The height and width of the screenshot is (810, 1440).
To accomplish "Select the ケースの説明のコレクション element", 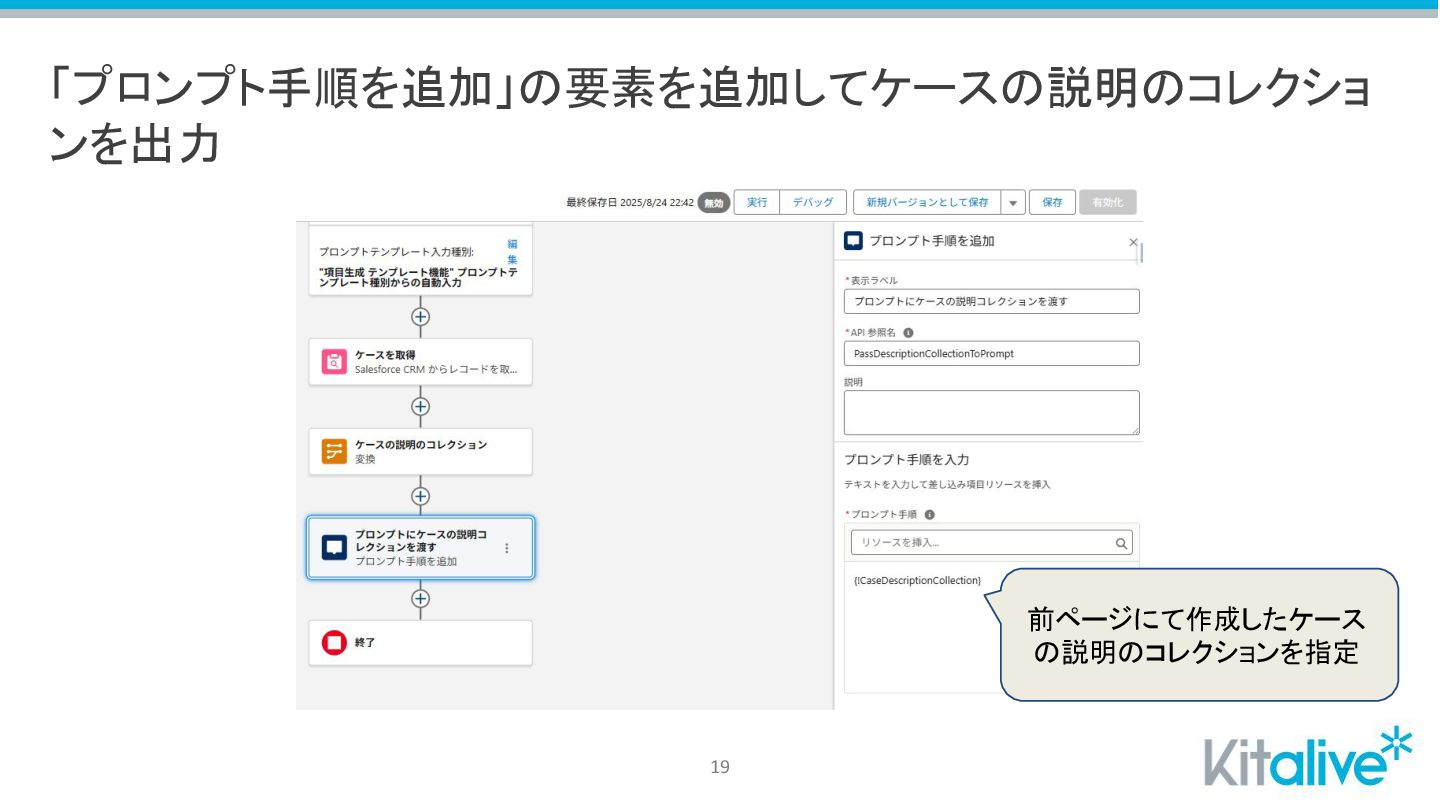I will pyautogui.click(x=420, y=451).
